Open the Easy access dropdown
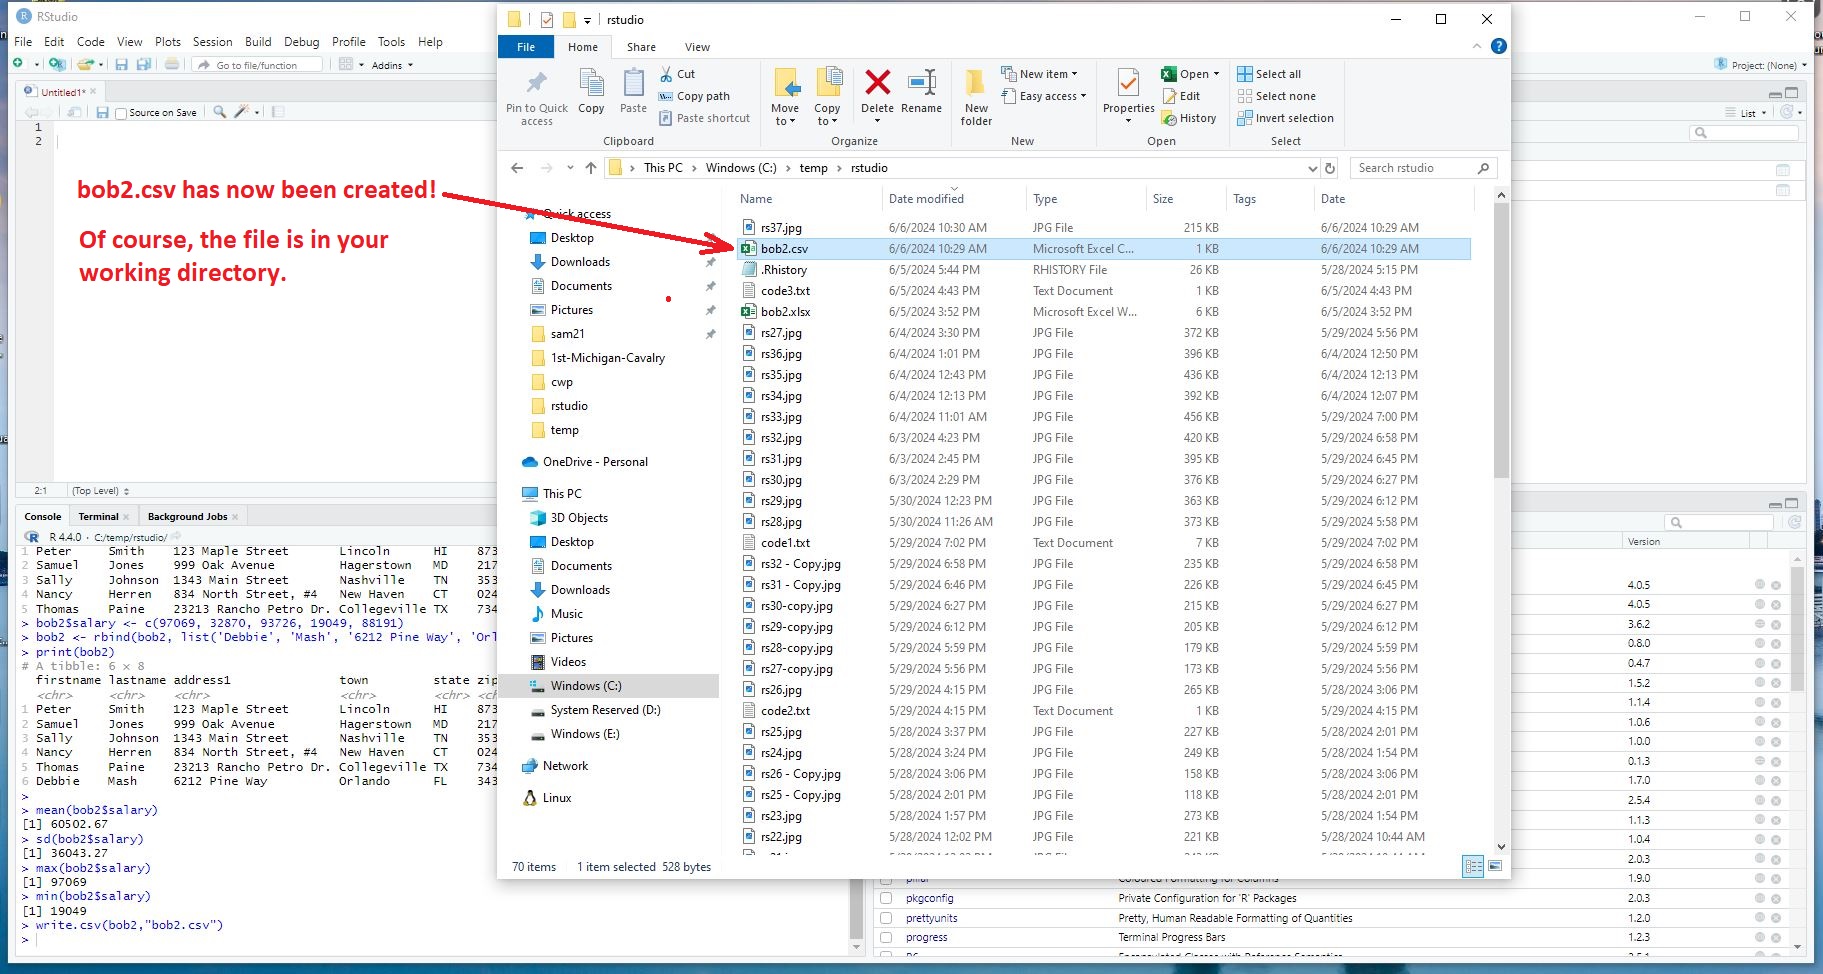 click(1045, 96)
